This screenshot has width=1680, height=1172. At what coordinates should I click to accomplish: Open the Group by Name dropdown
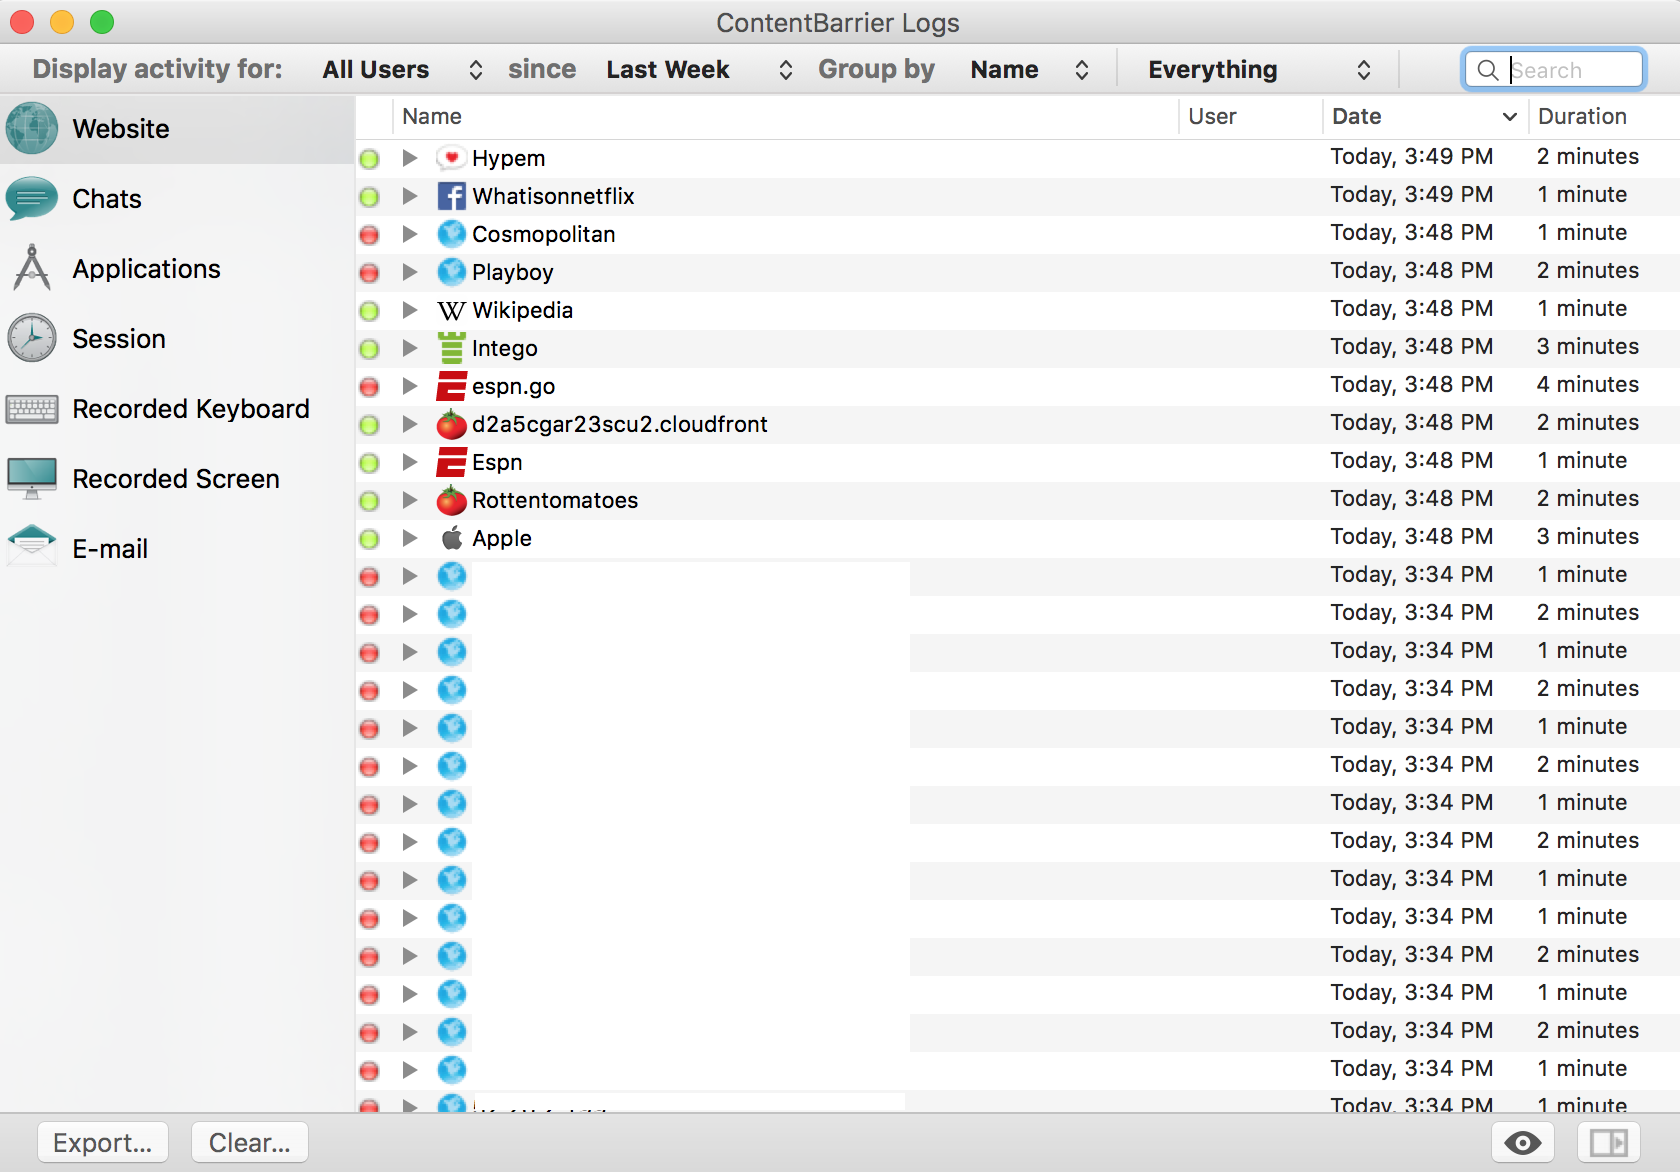pyautogui.click(x=1029, y=69)
